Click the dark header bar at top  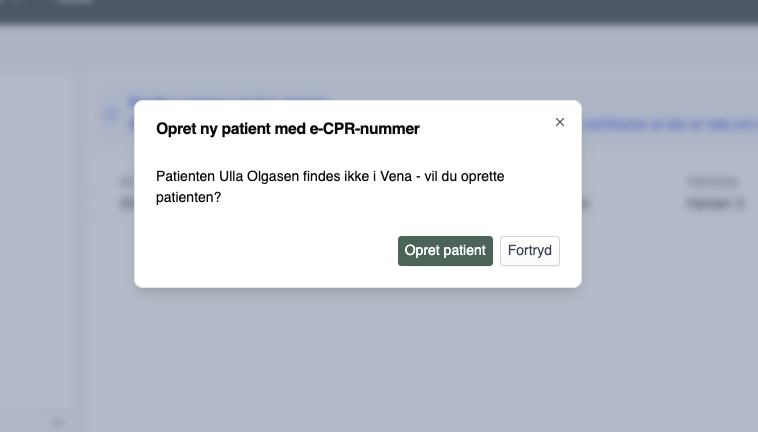pos(400,11)
